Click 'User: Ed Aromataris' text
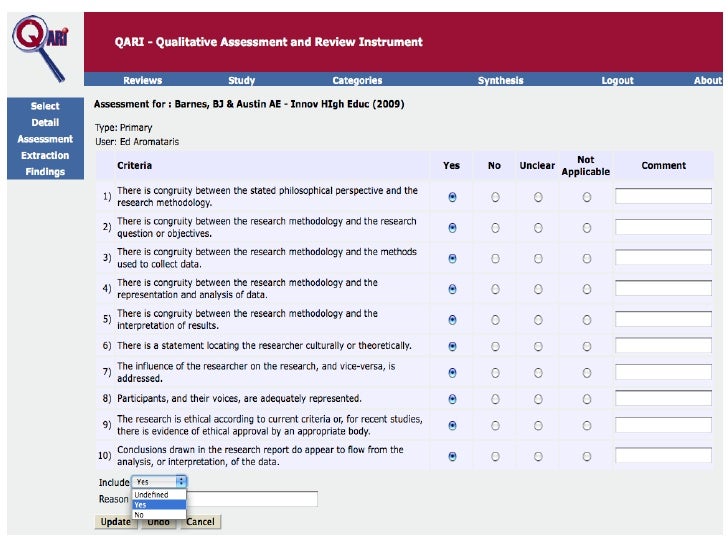Screen dimensions: 728x546 137,142
